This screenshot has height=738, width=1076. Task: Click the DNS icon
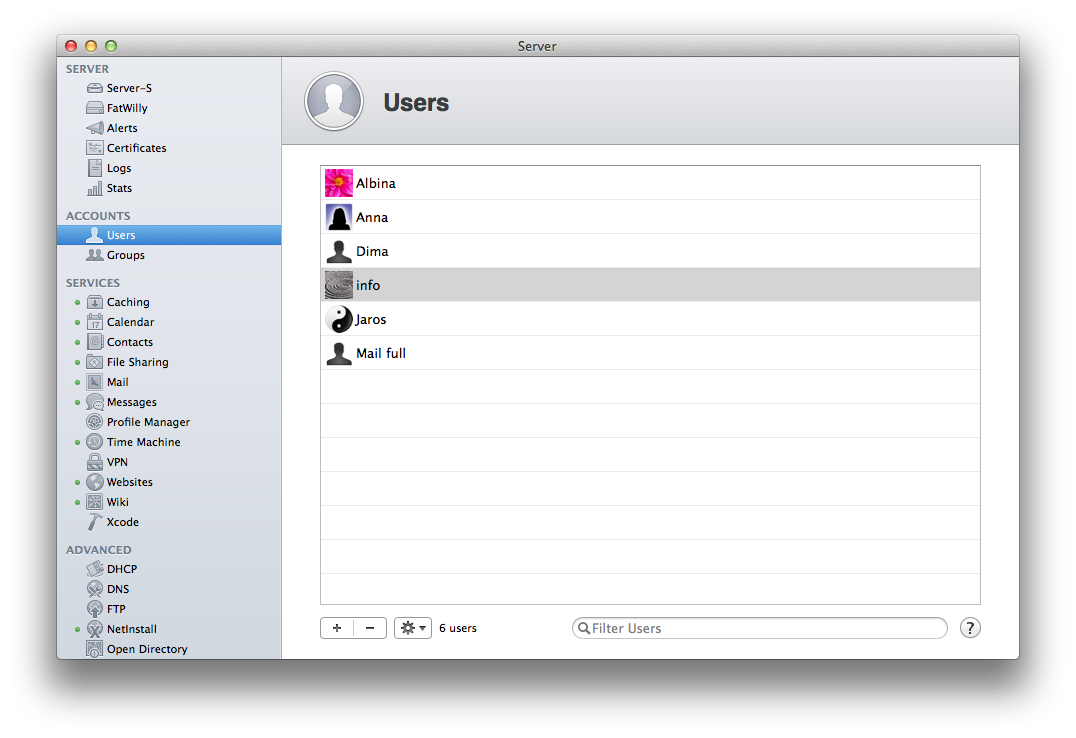(x=95, y=589)
